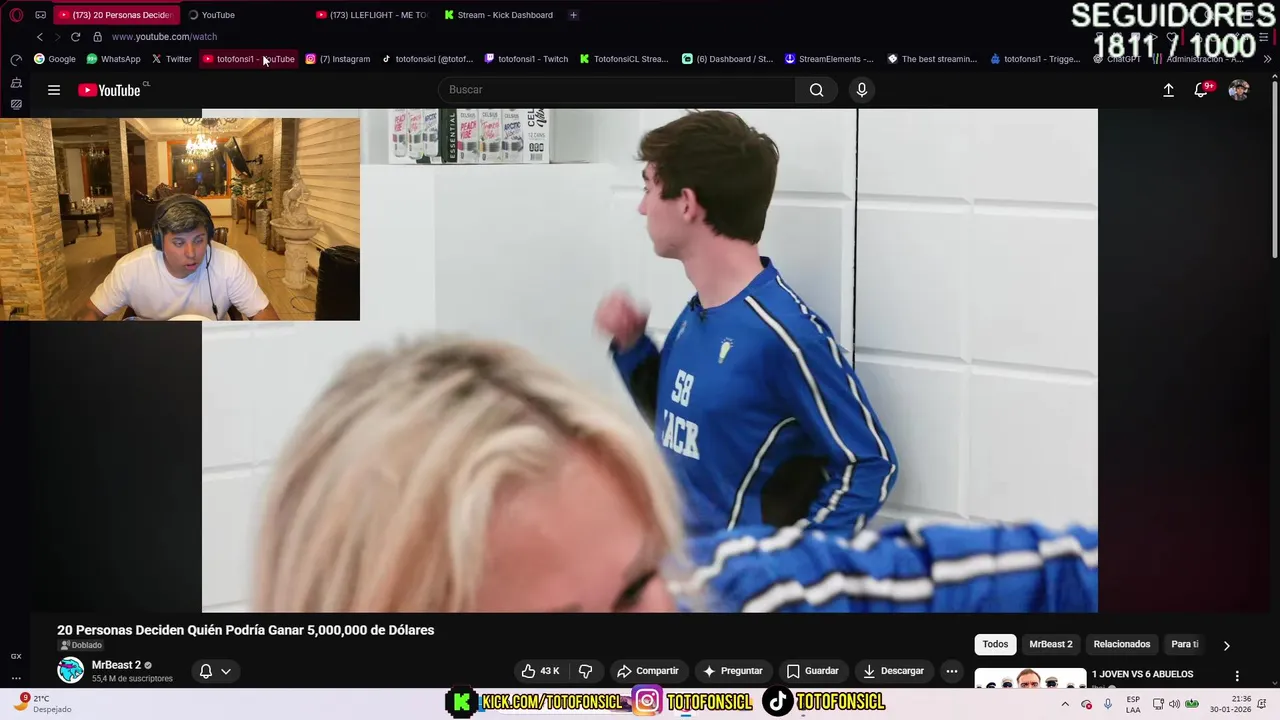Select the Todos filter chip

(x=995, y=644)
